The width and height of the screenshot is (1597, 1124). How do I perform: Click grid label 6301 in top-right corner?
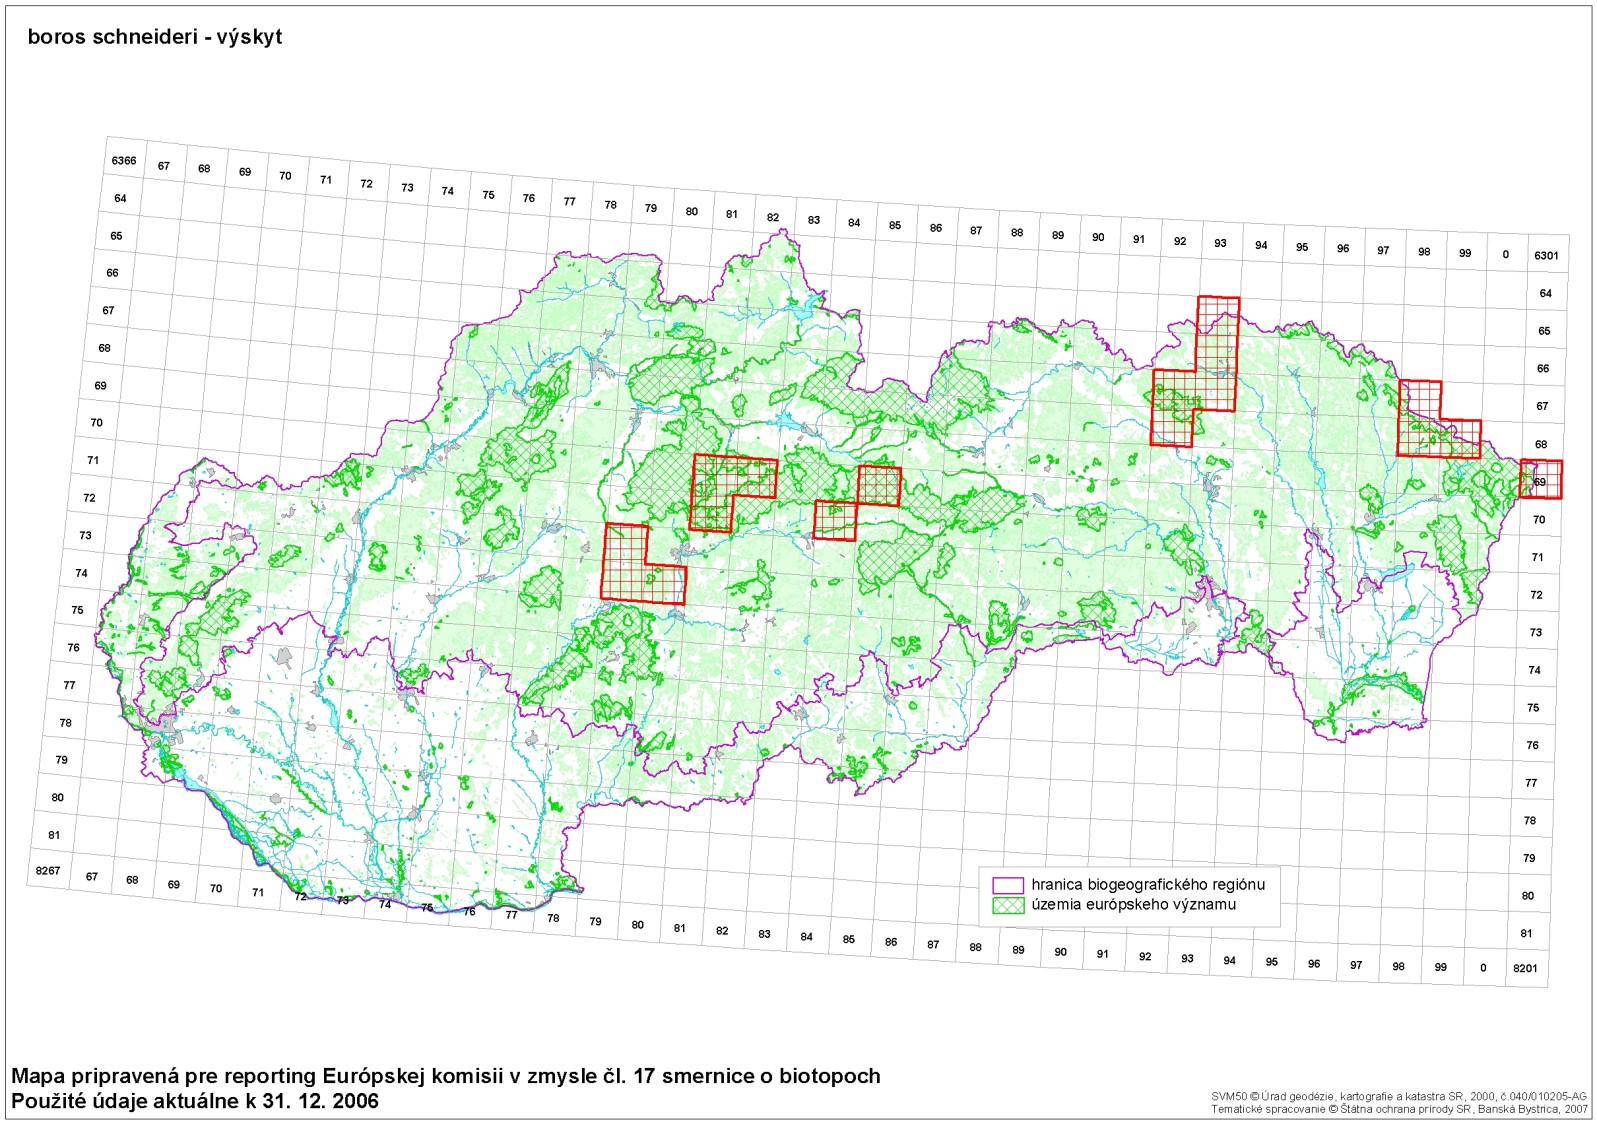(1546, 255)
